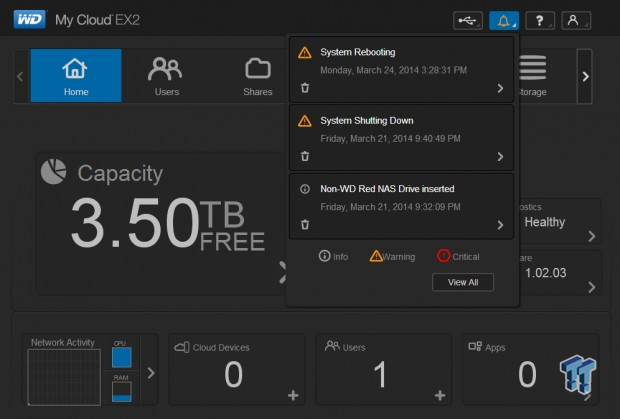Image resolution: width=620 pixels, height=419 pixels.
Task: Click the Users panel icon at bottom
Action: pyautogui.click(x=332, y=346)
